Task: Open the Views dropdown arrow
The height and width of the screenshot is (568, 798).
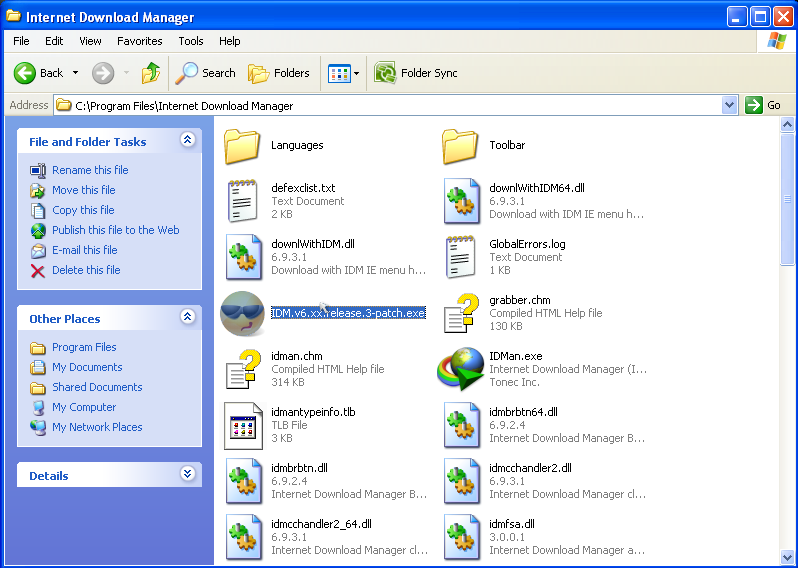Action: click(356, 73)
